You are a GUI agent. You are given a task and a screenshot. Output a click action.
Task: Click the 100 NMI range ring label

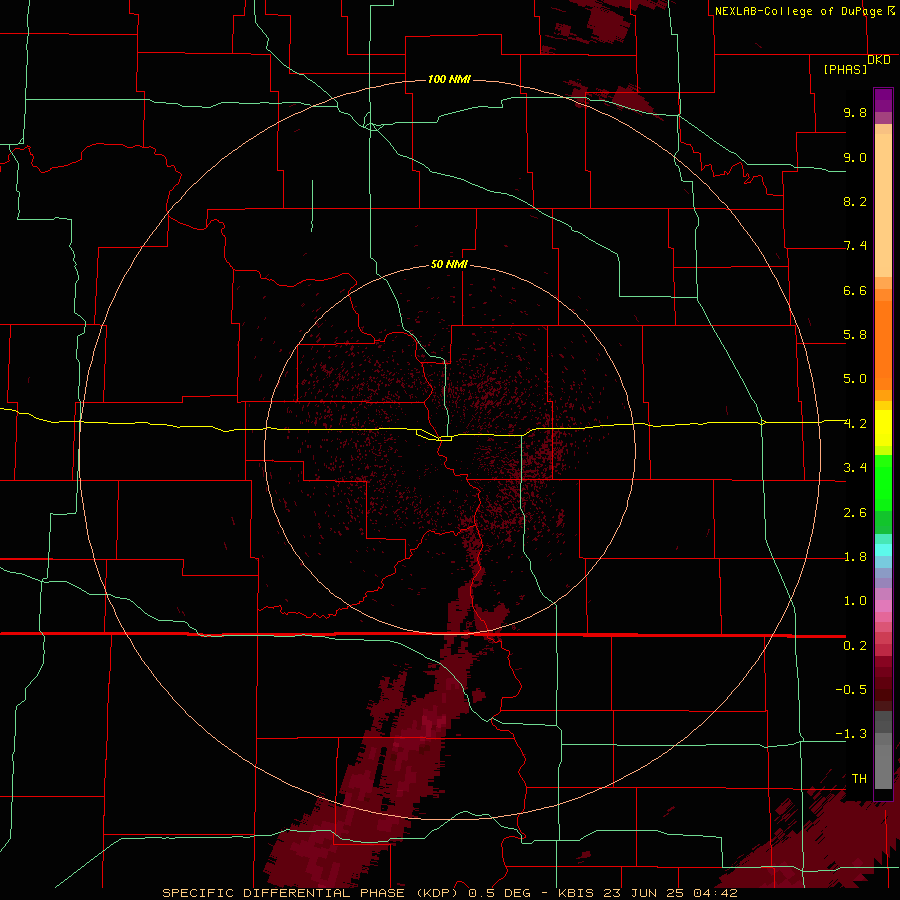tap(449, 79)
